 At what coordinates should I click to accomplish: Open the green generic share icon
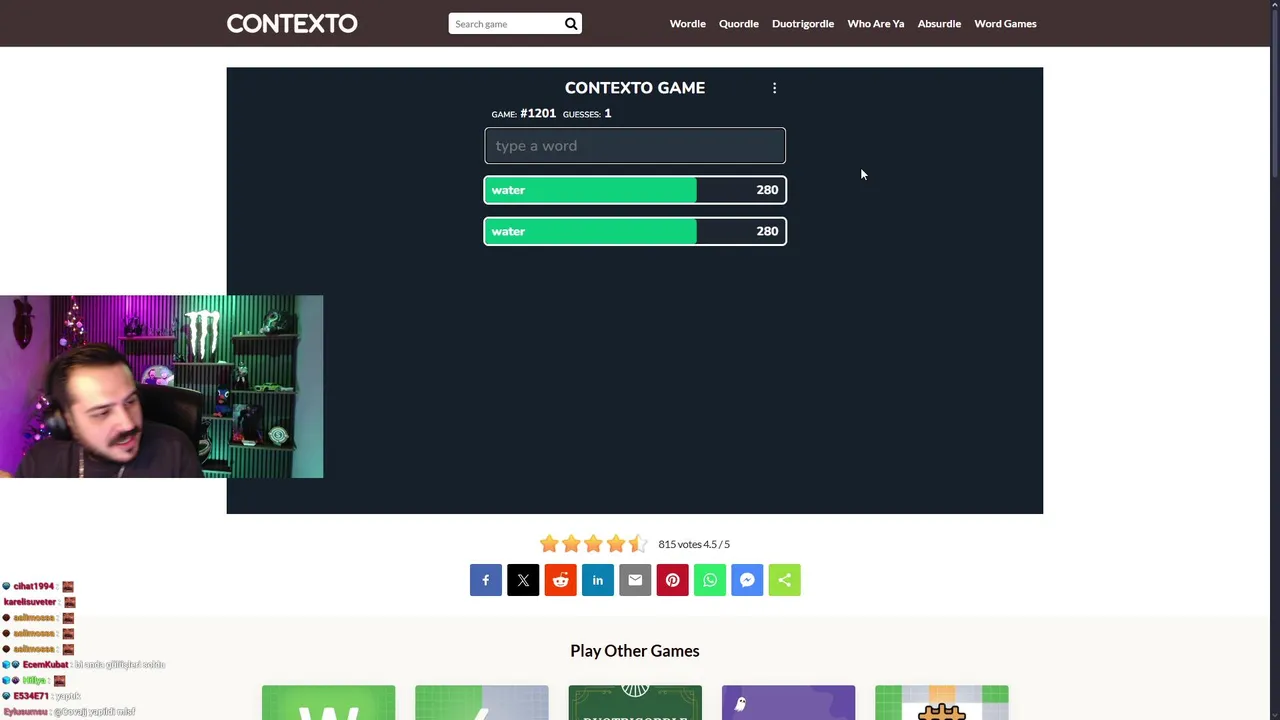pos(784,580)
